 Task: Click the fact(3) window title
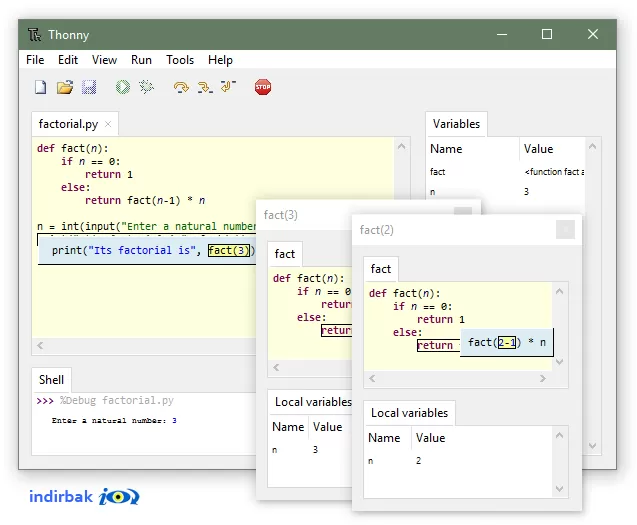[281, 215]
